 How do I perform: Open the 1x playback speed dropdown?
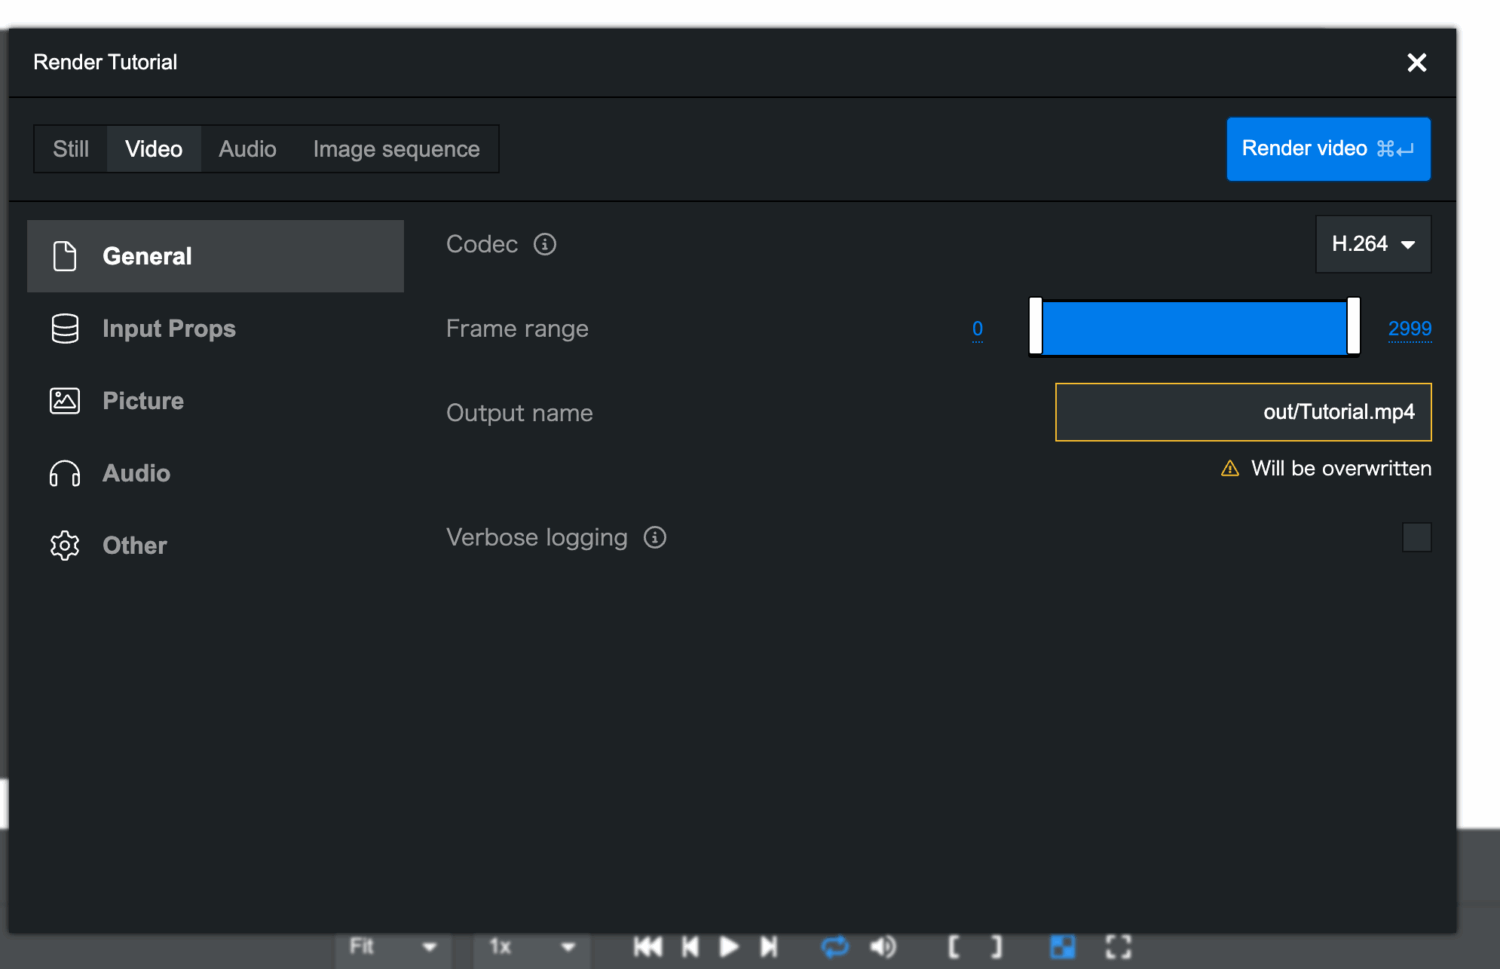pyautogui.click(x=531, y=947)
